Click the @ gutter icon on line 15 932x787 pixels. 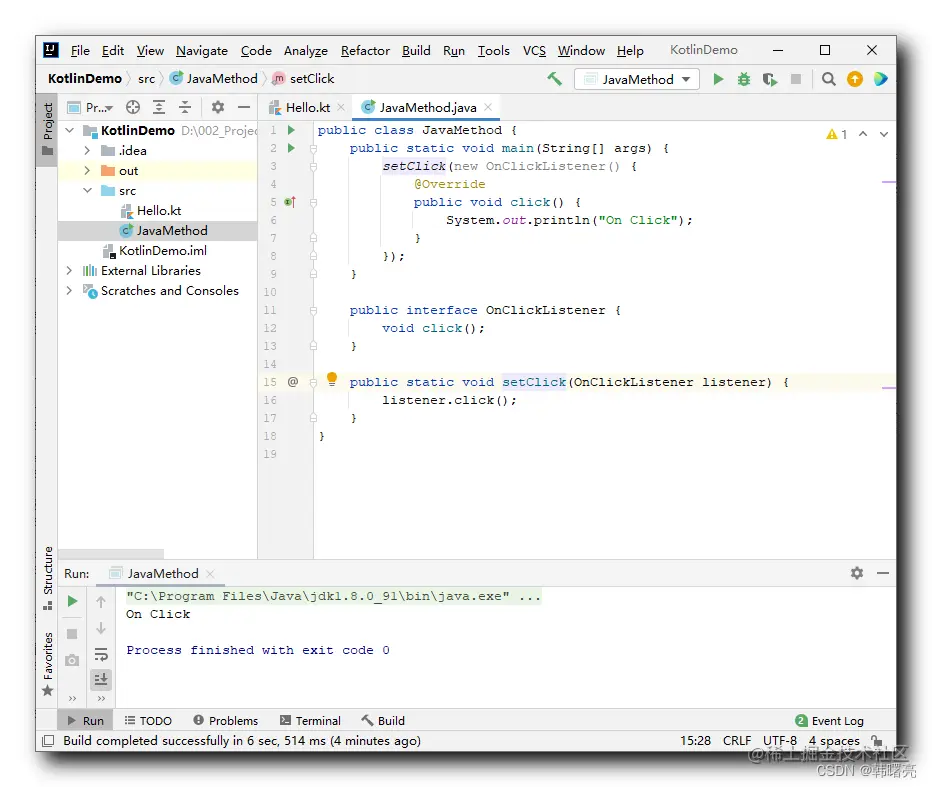coord(293,382)
